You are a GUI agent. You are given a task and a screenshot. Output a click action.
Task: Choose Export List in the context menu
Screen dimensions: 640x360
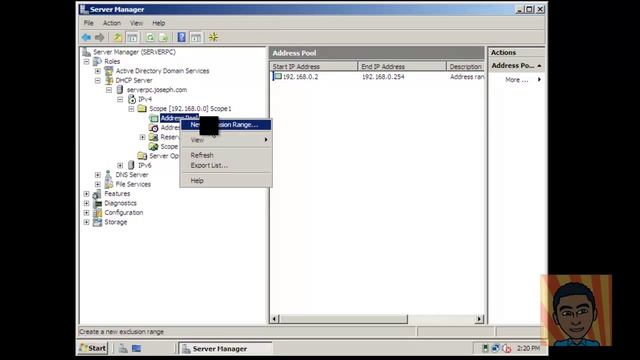click(226, 165)
